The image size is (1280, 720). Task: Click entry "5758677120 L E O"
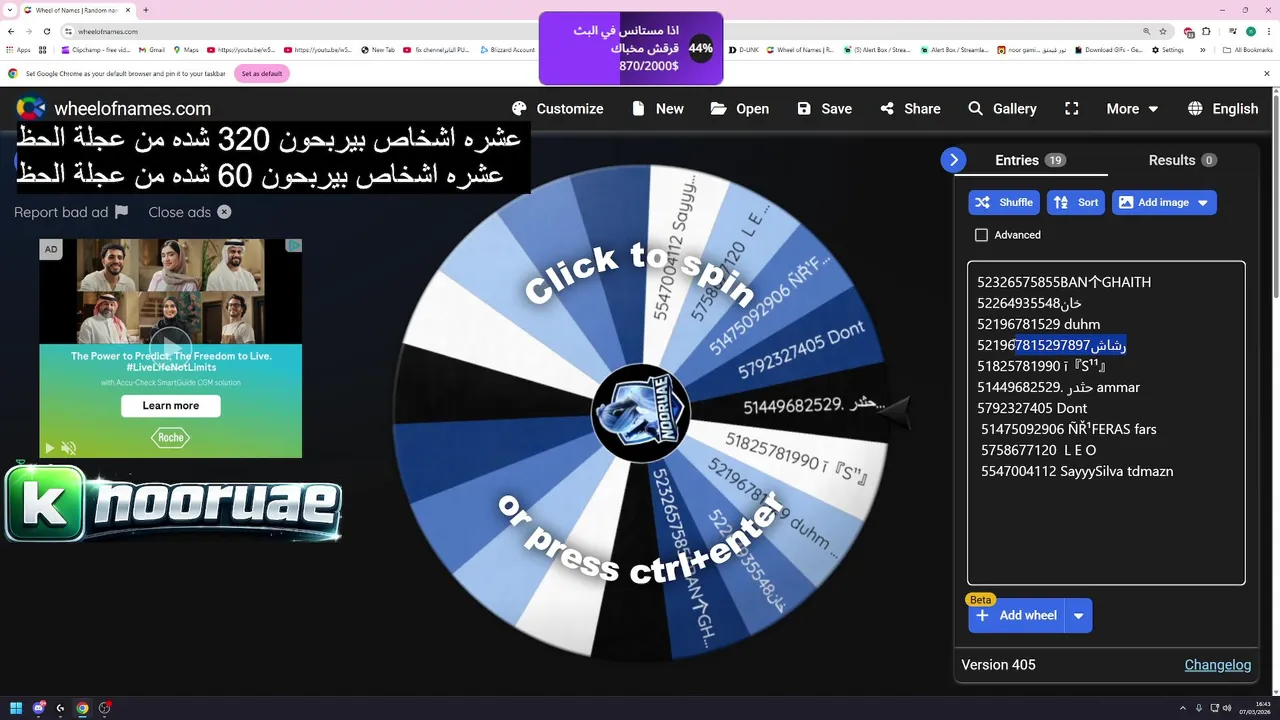[1038, 450]
